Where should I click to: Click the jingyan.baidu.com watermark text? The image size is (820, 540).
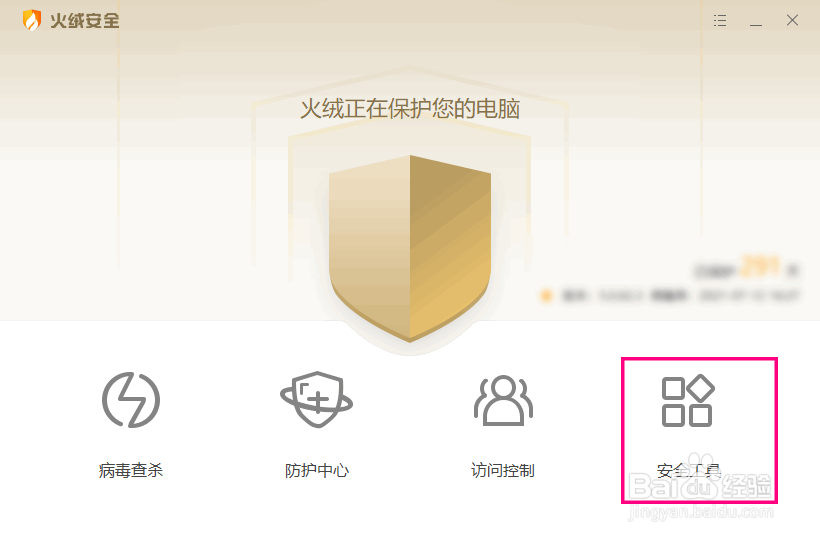point(701,512)
